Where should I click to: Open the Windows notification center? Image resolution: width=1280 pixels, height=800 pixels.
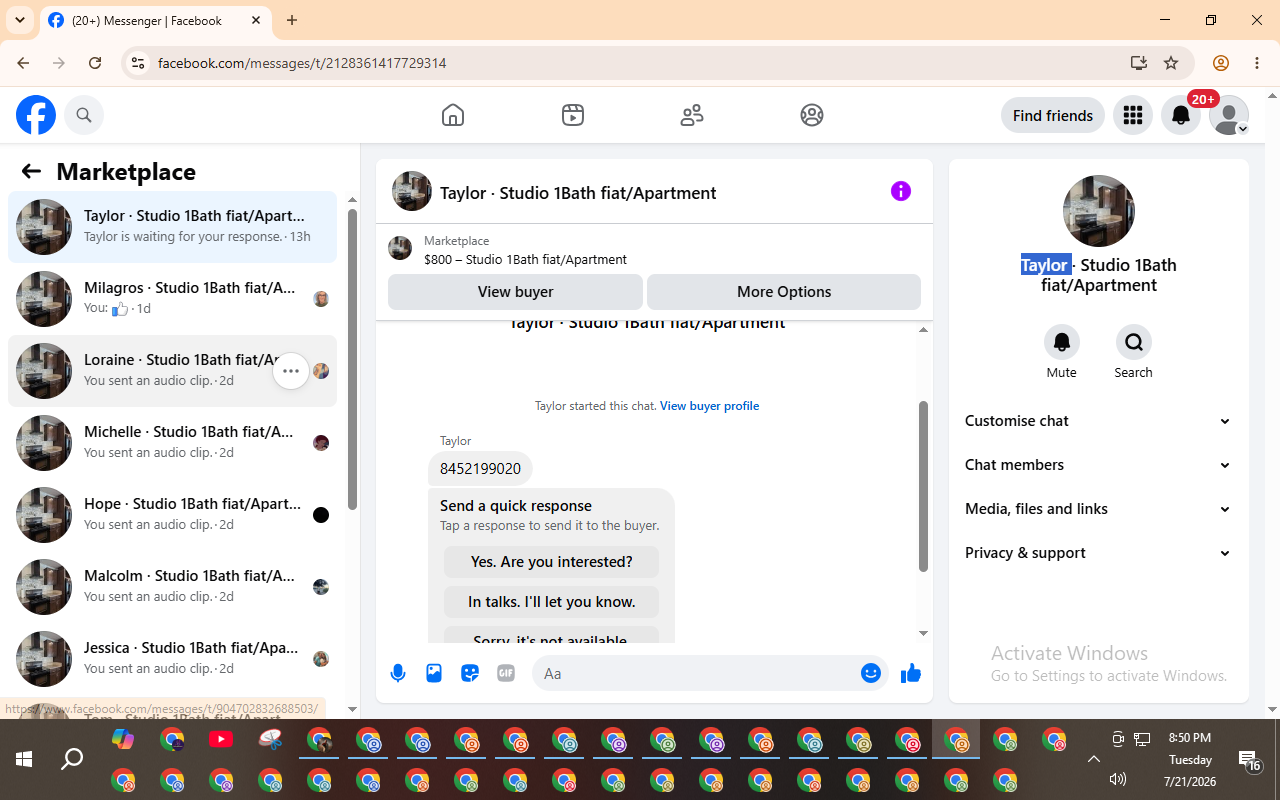tap(1250, 761)
